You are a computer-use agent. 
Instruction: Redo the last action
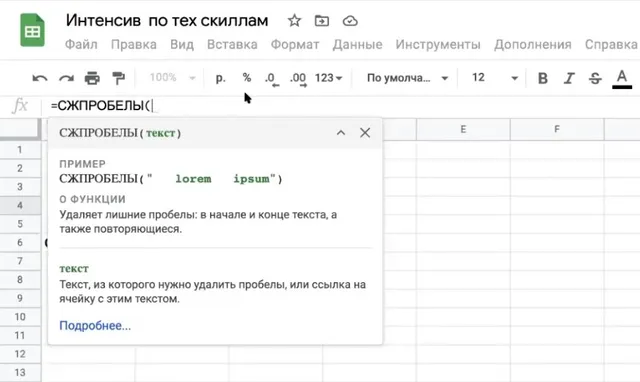[66, 78]
